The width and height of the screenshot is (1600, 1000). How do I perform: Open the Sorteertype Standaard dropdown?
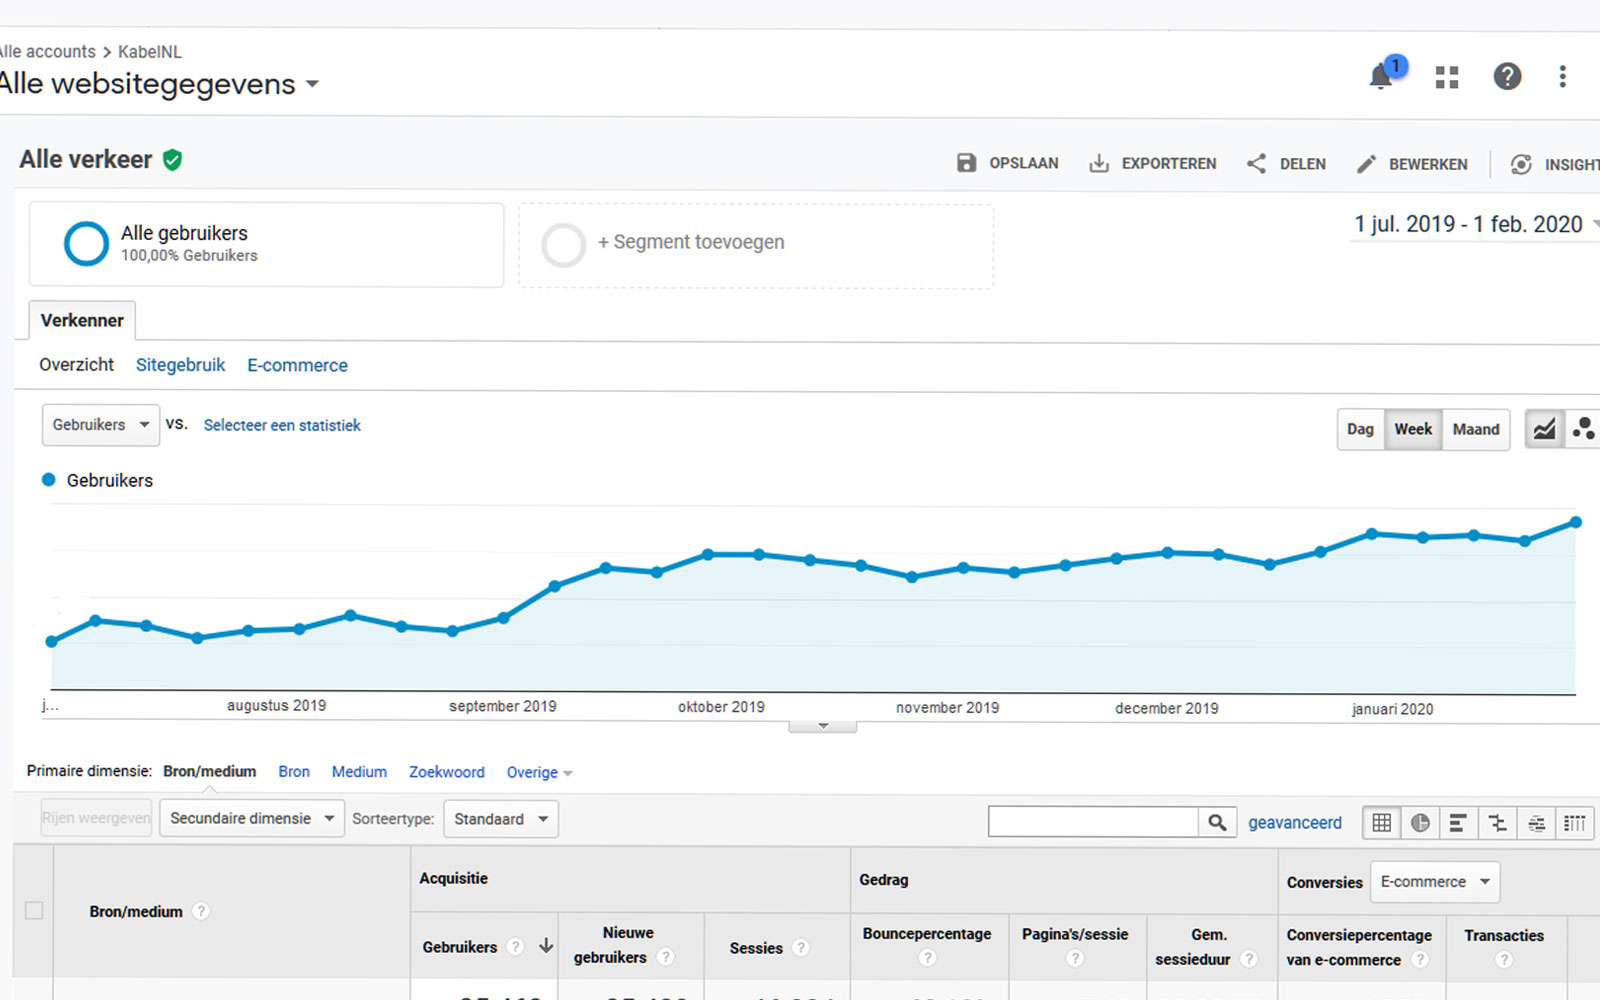pyautogui.click(x=501, y=819)
